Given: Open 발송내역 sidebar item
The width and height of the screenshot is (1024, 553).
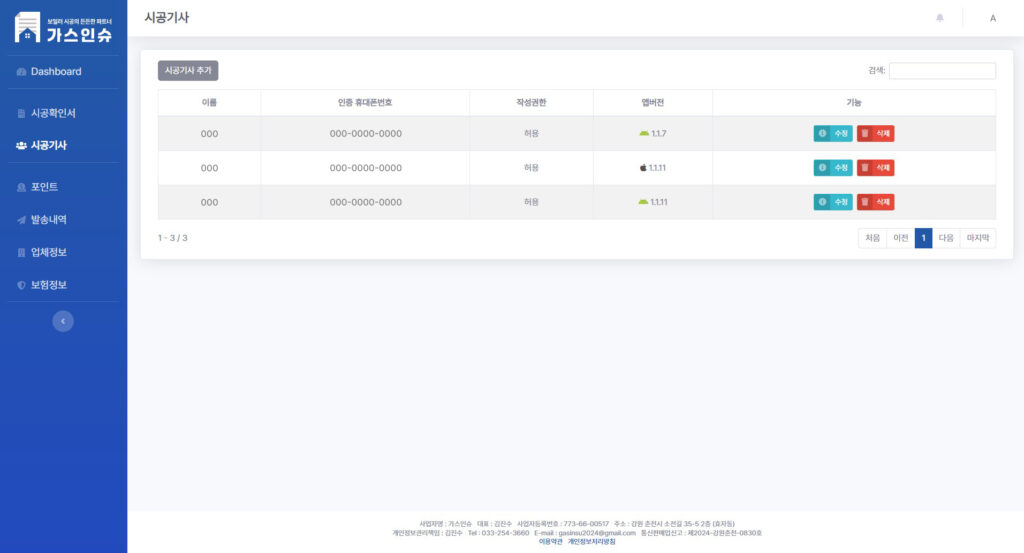Looking at the screenshot, I should pyautogui.click(x=48, y=220).
